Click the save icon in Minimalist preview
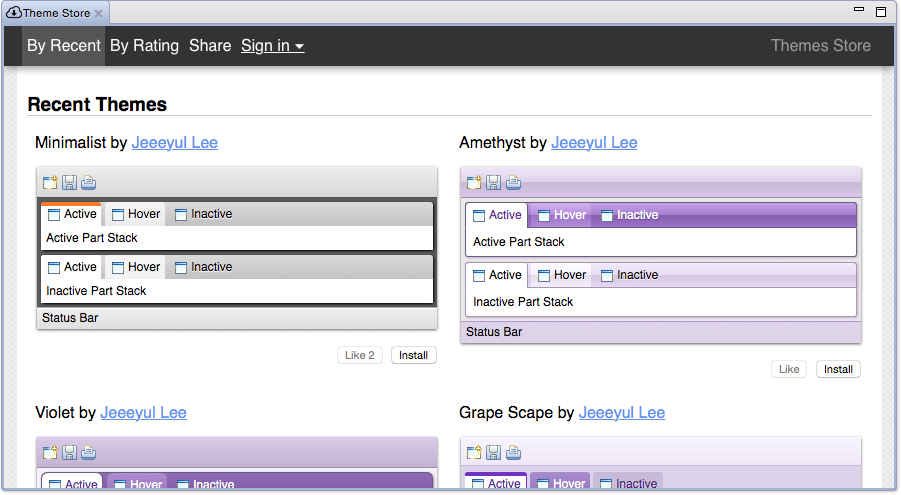The image size is (901, 495). tap(69, 182)
